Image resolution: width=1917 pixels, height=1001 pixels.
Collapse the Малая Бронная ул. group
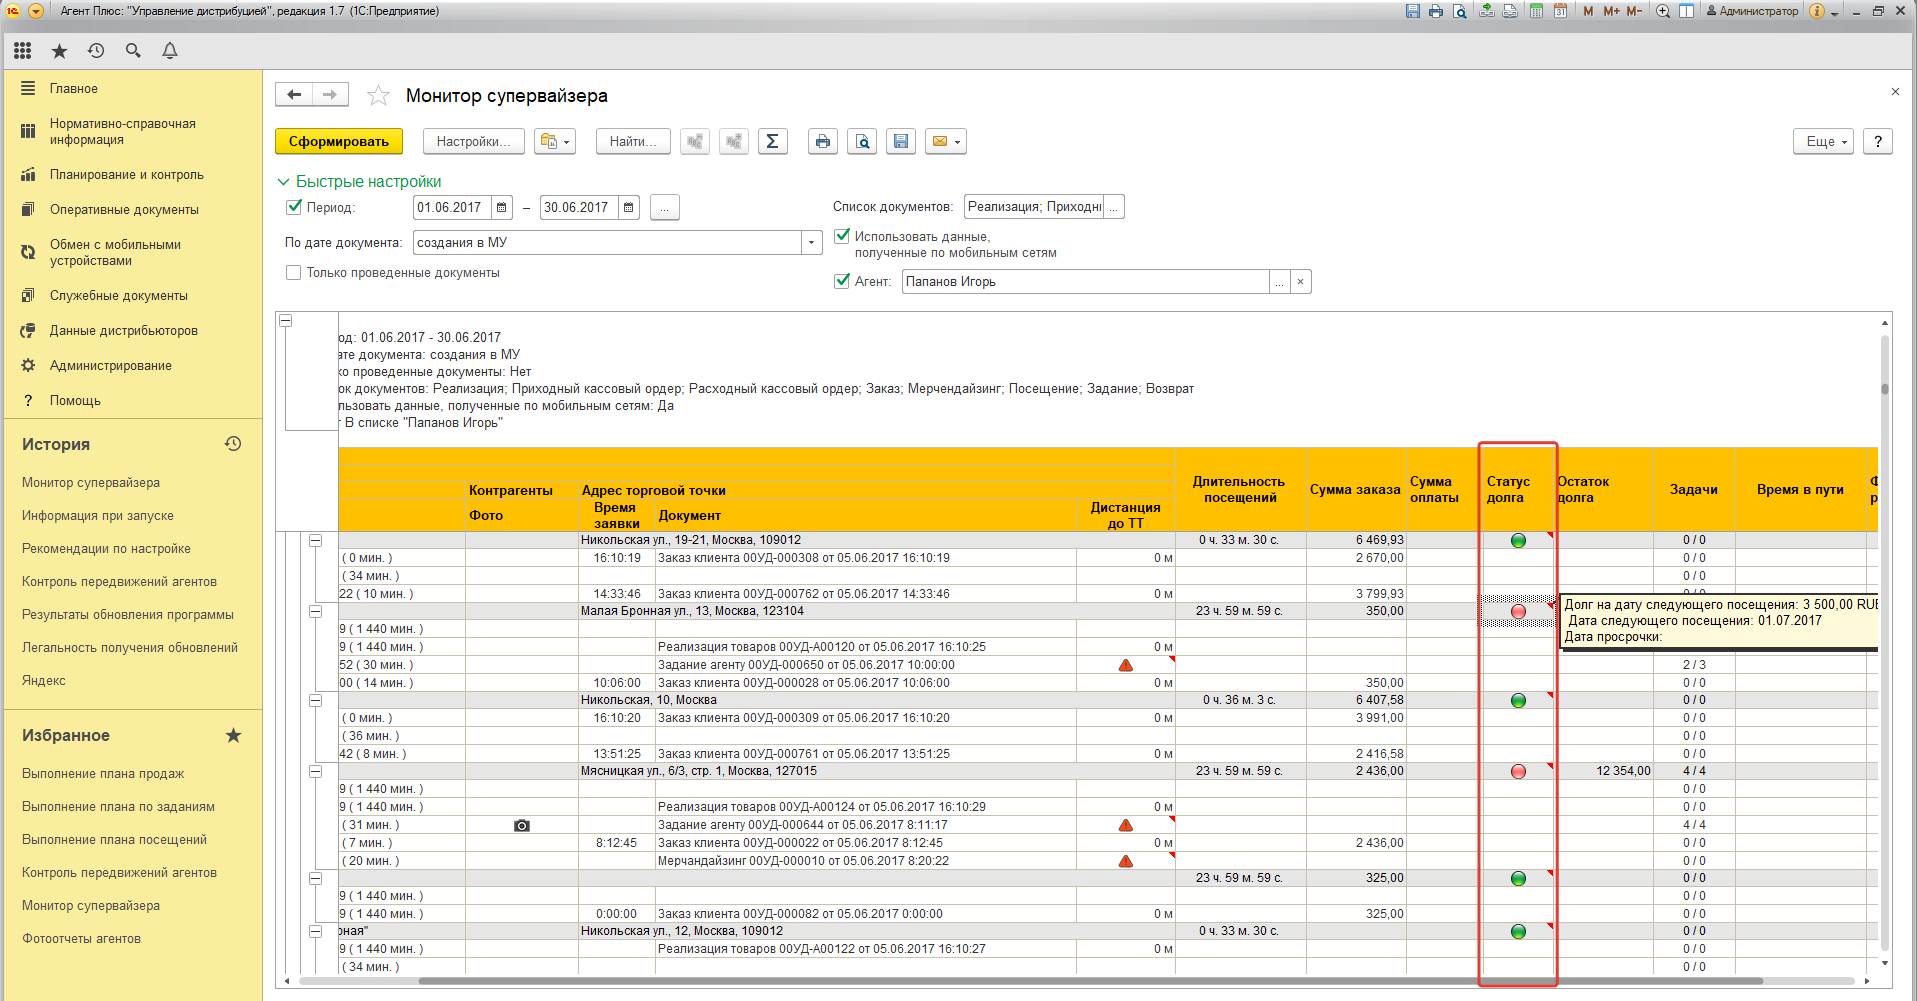(315, 612)
